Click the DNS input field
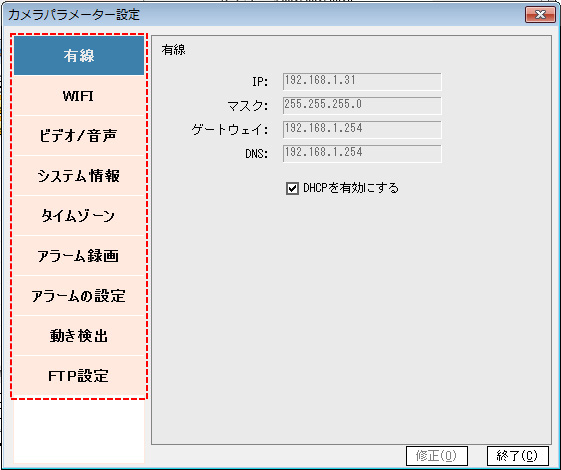The width and height of the screenshot is (561, 470). (x=362, y=153)
